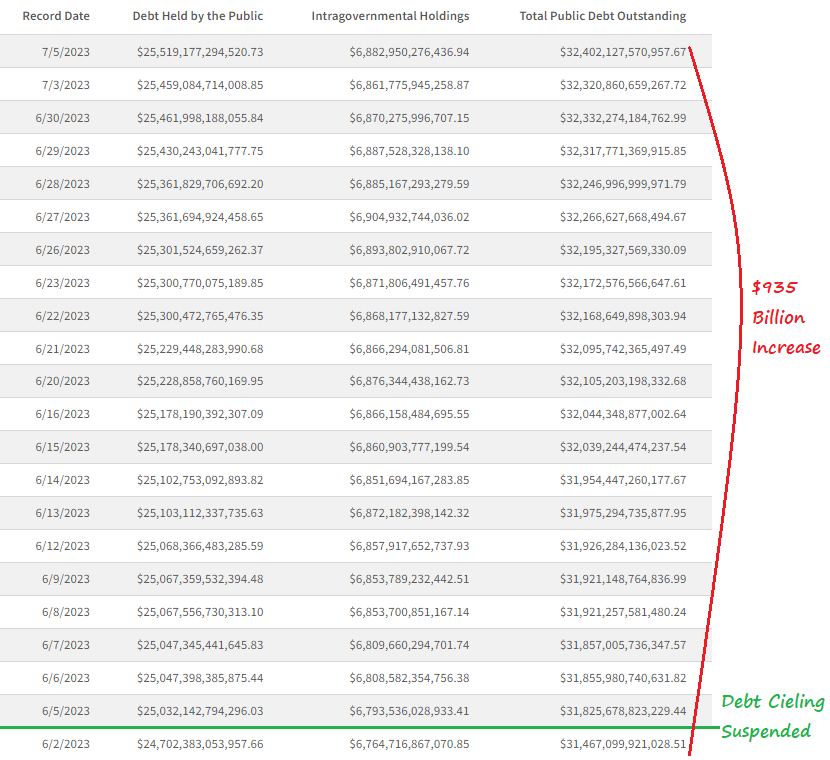Viewport: 830px width, 760px height.
Task: Click public debt value $25,361,829,706,692.20
Action: (200, 184)
